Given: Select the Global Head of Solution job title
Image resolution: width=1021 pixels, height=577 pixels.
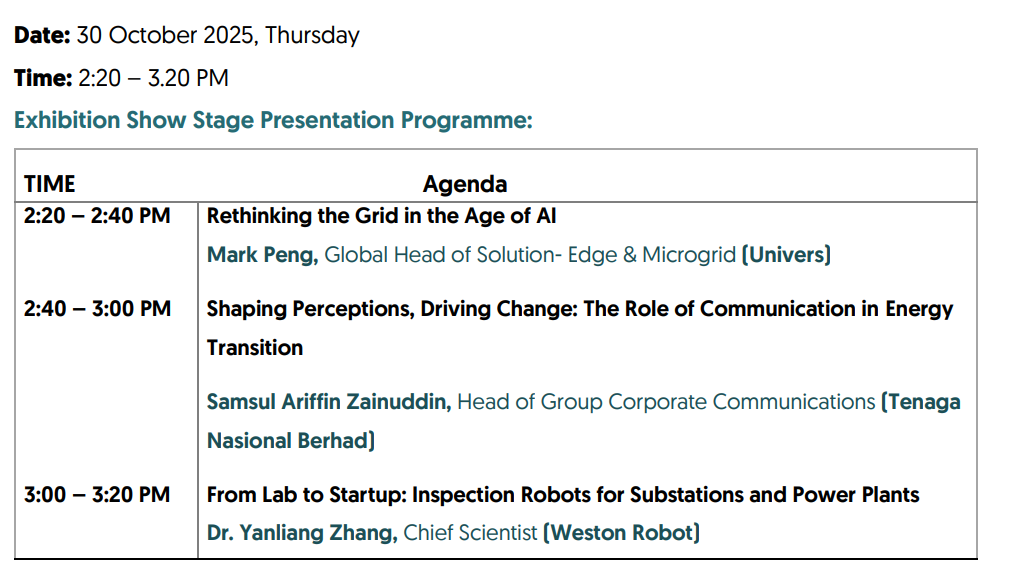Looking at the screenshot, I should [x=530, y=255].
